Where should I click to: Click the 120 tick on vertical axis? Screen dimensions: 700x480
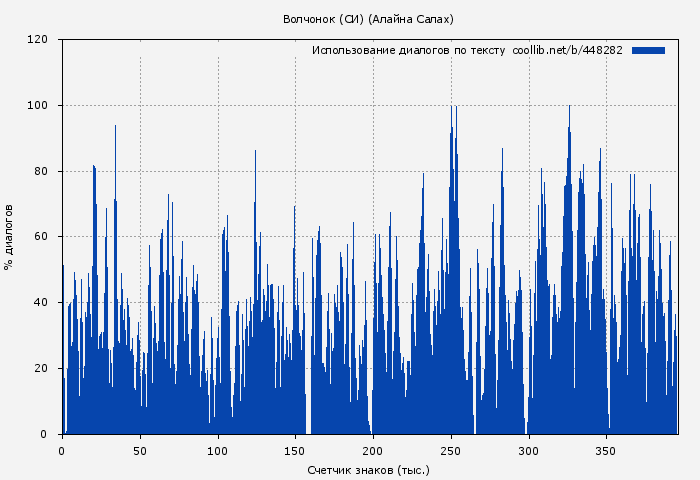38,40
